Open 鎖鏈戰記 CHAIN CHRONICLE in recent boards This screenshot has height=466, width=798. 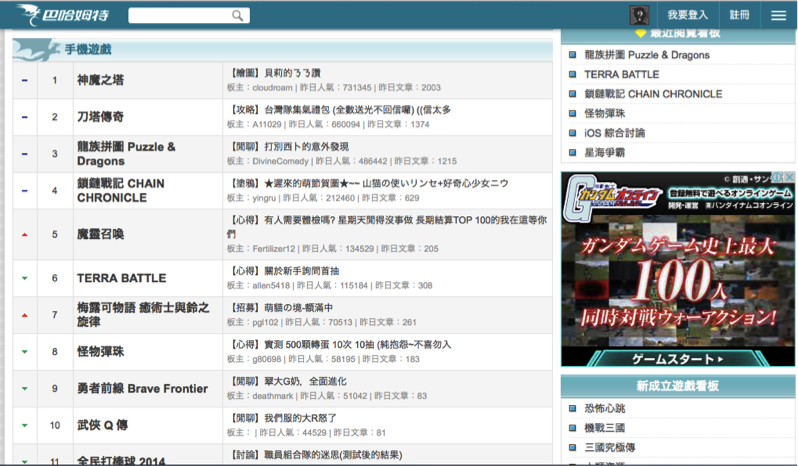point(653,94)
